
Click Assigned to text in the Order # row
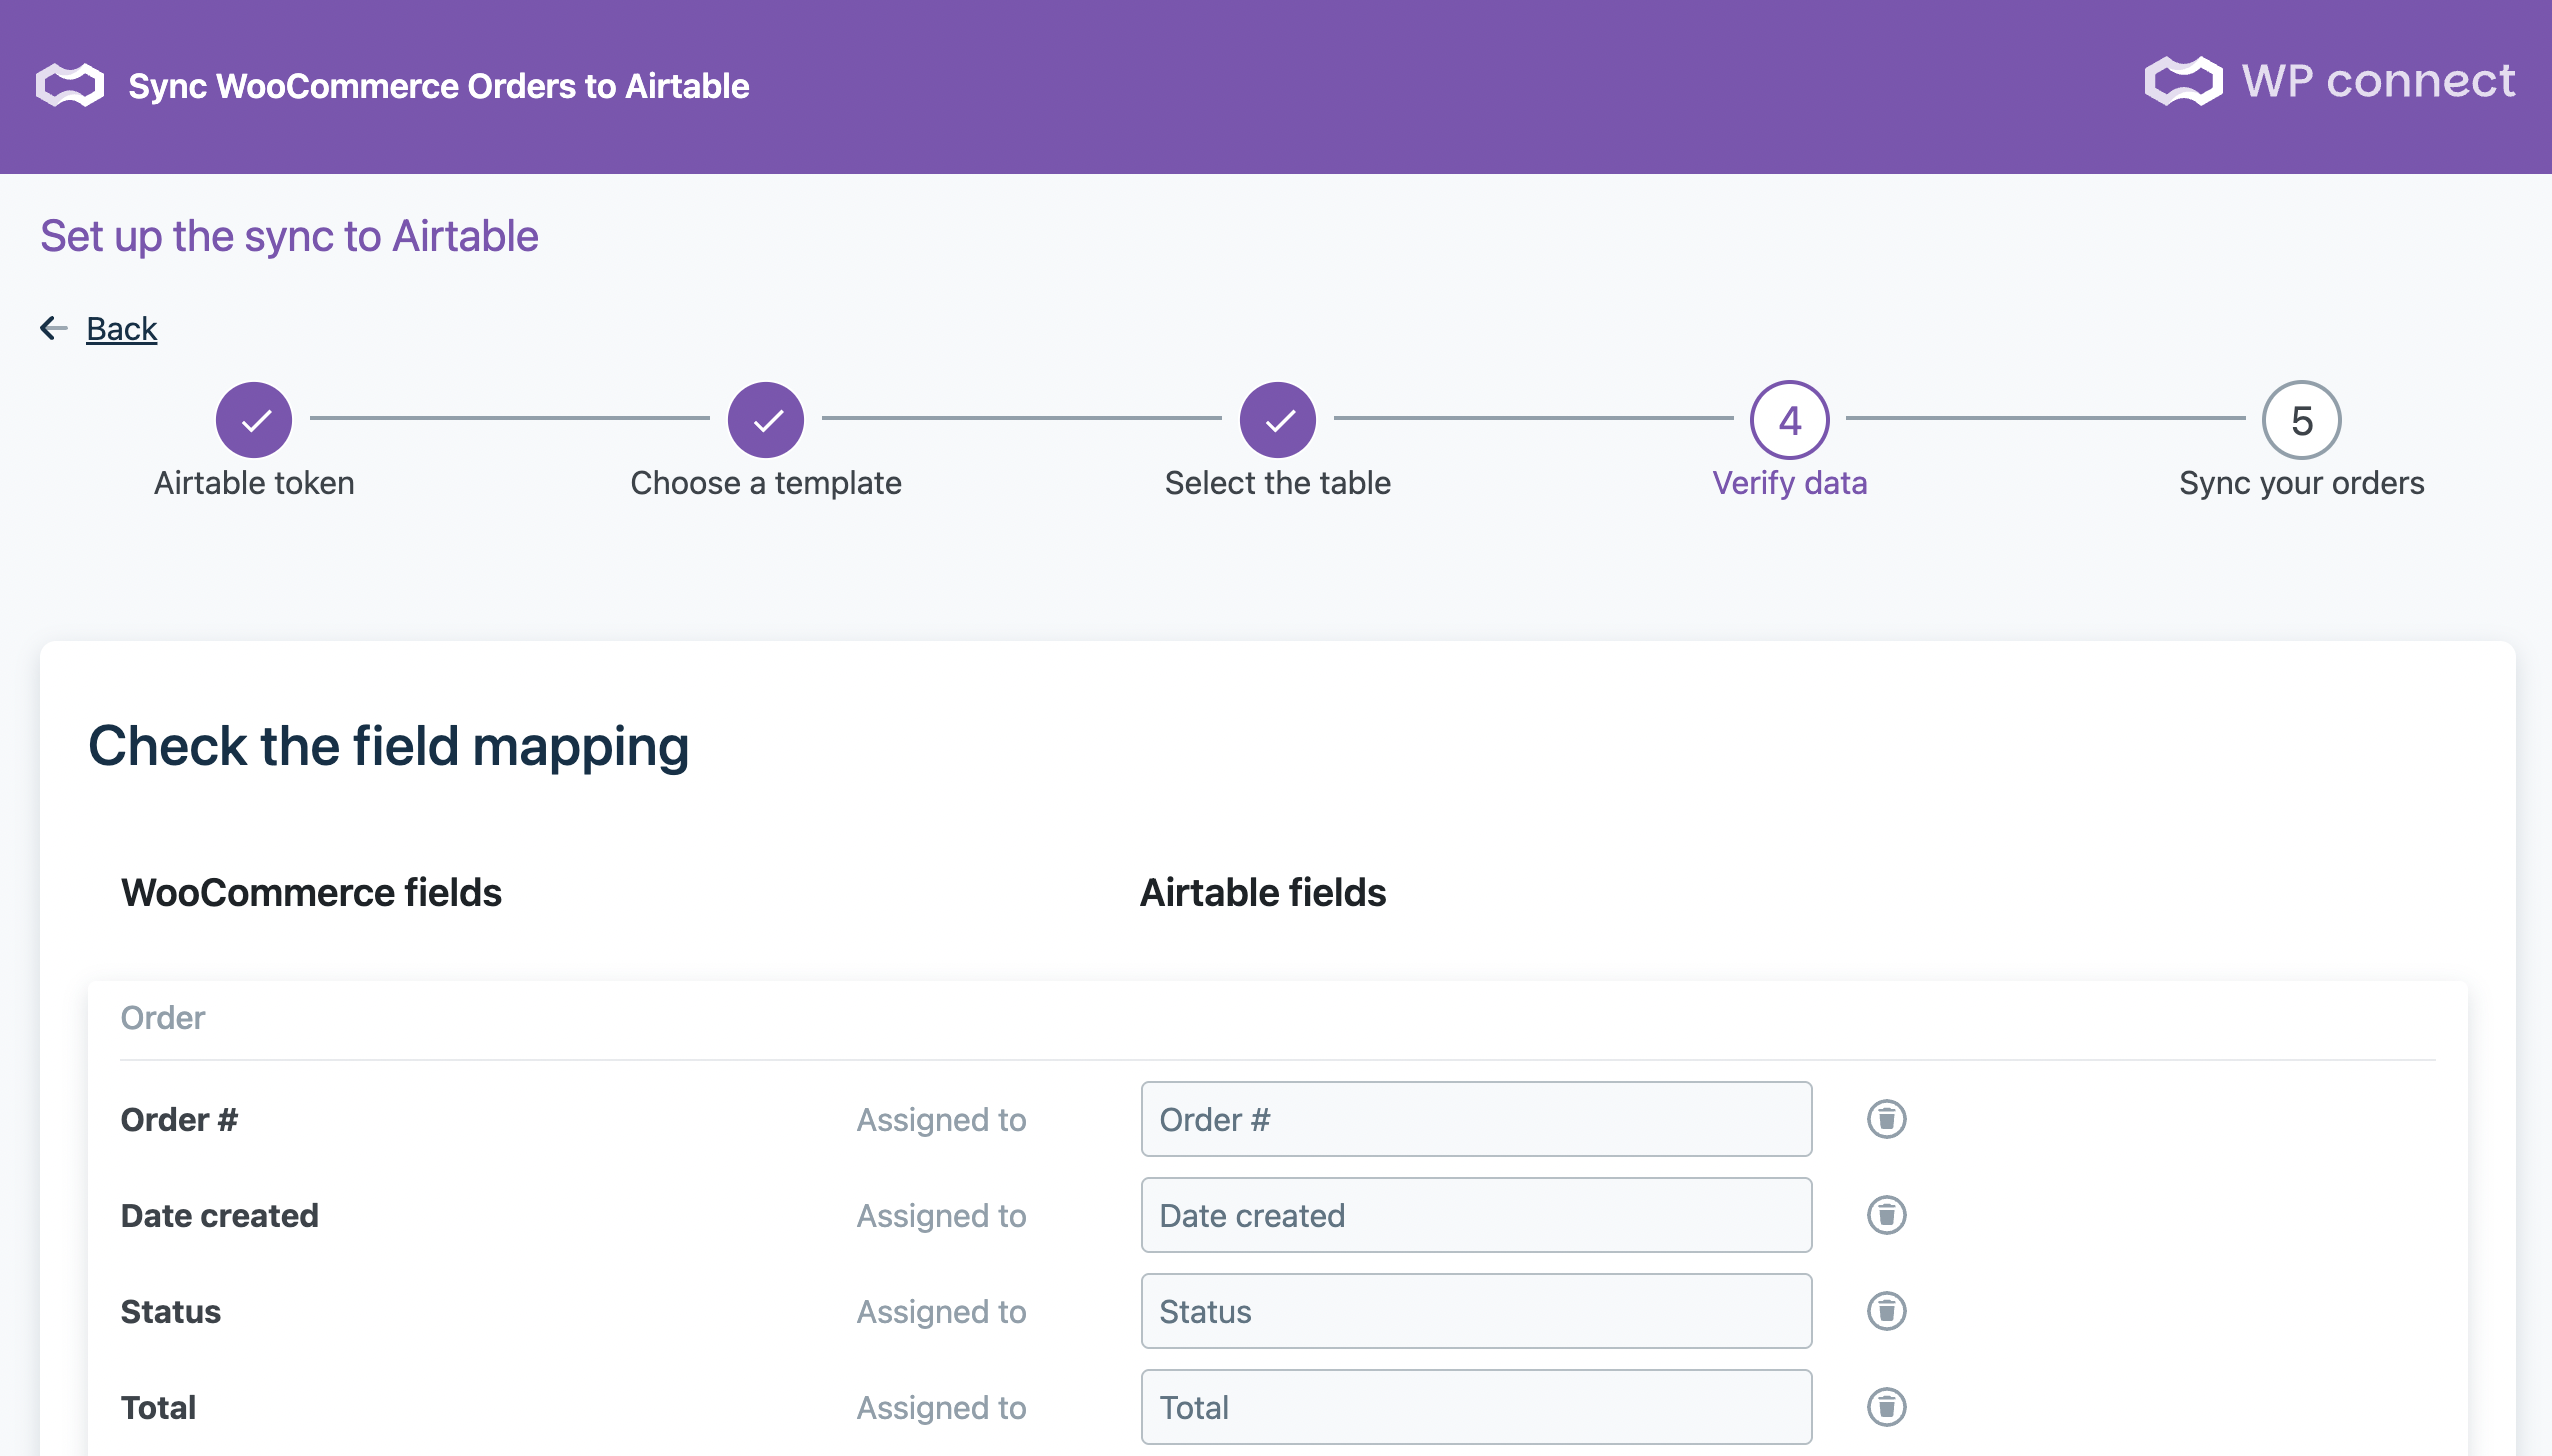click(941, 1119)
